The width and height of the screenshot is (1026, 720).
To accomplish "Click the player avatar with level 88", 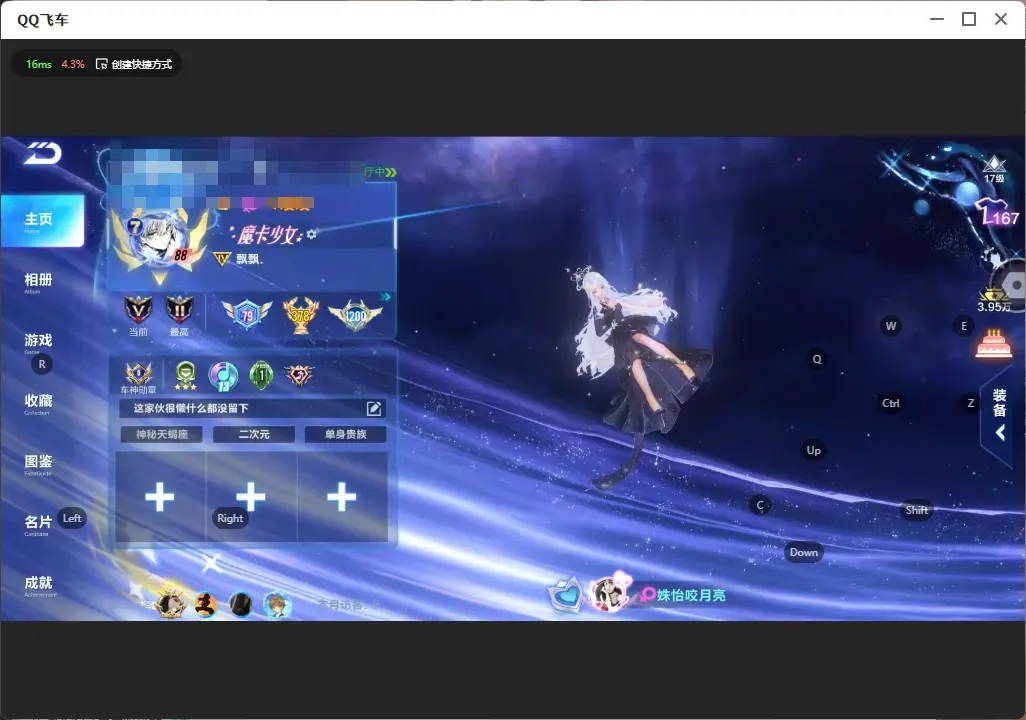I will tap(160, 241).
